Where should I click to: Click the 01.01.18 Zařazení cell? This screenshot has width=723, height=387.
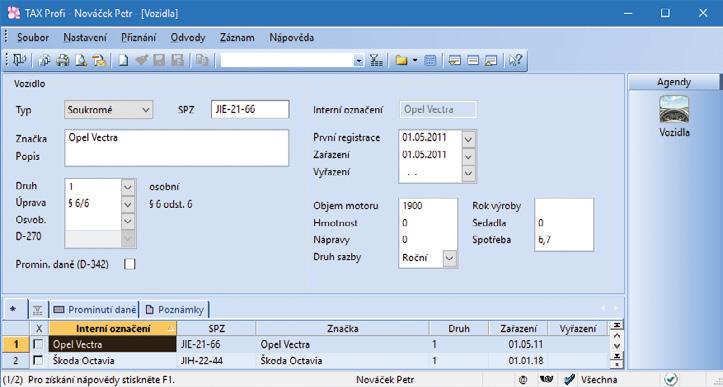[x=518, y=360]
